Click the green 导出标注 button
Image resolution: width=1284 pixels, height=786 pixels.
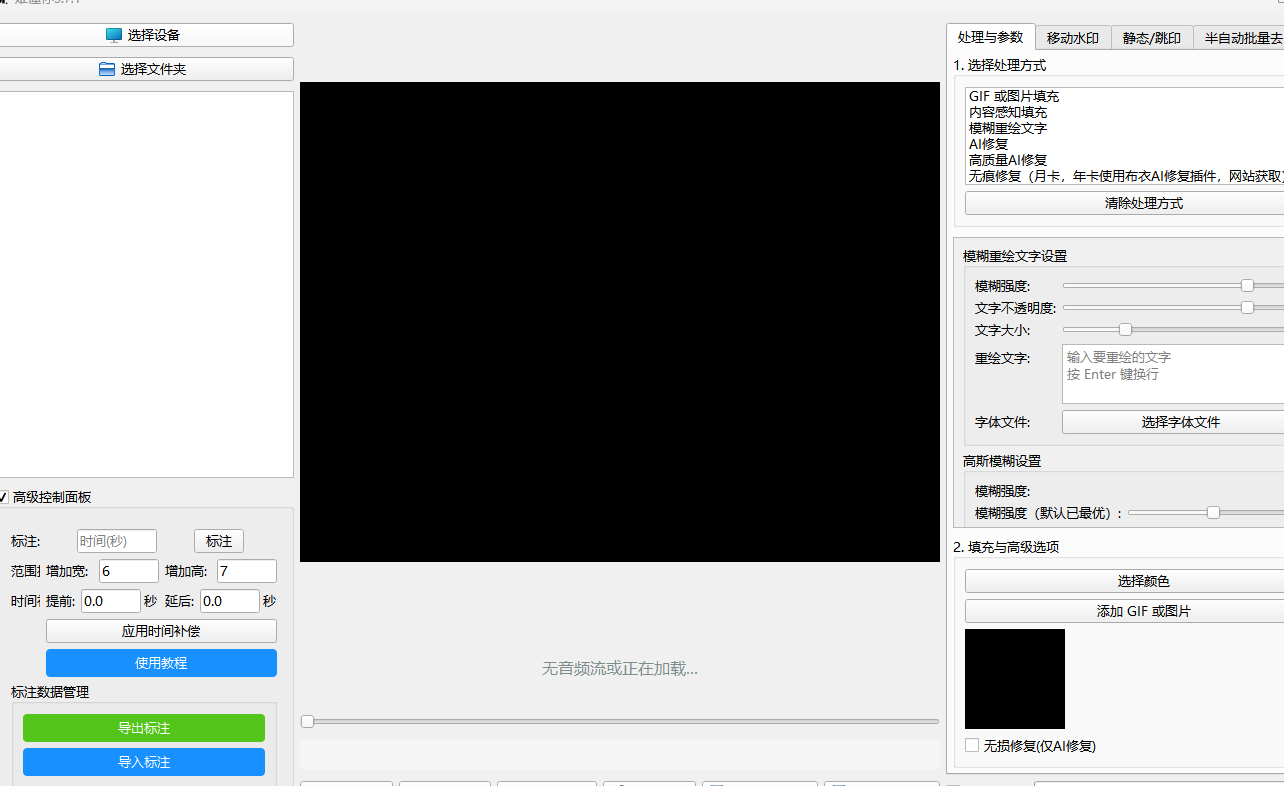pyautogui.click(x=144, y=728)
